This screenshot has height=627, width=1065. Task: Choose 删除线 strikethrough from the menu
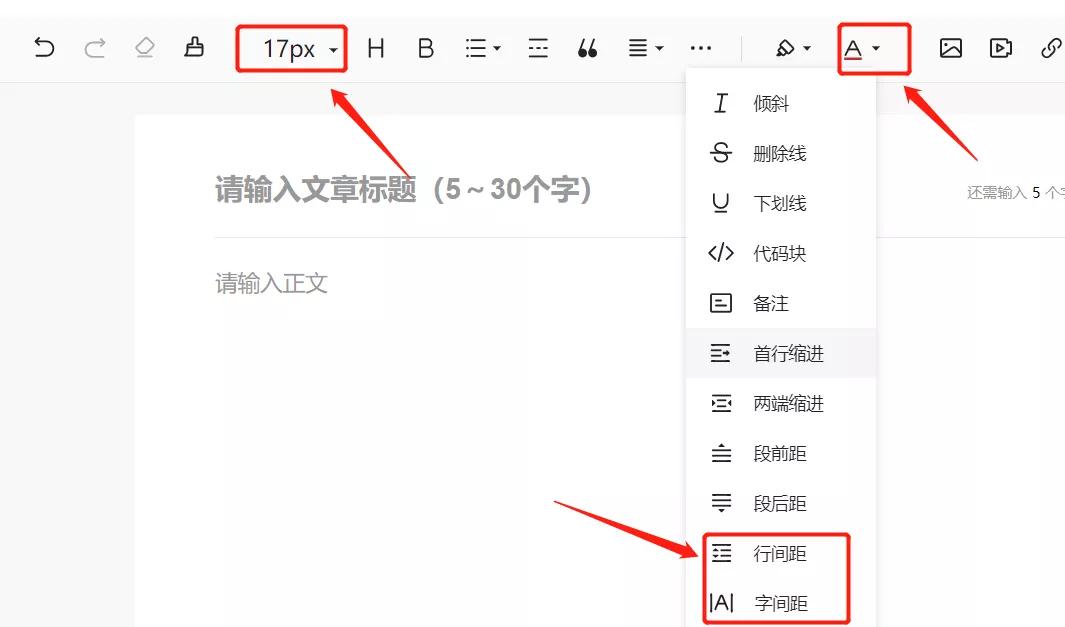[x=770, y=153]
